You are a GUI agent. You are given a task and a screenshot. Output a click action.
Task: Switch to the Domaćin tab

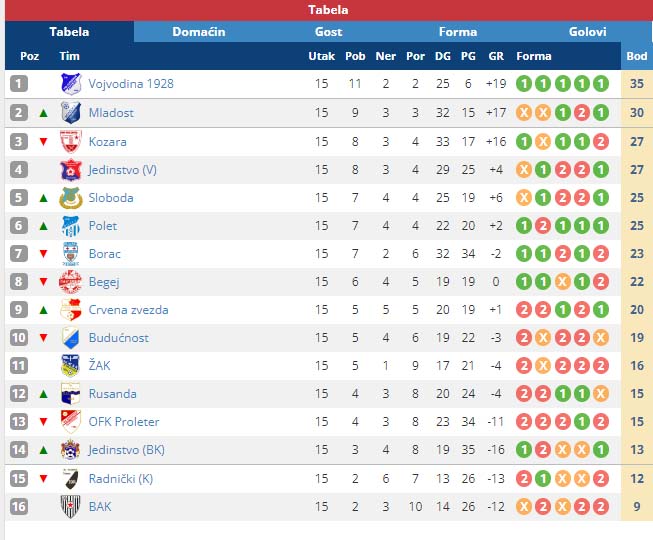(199, 32)
